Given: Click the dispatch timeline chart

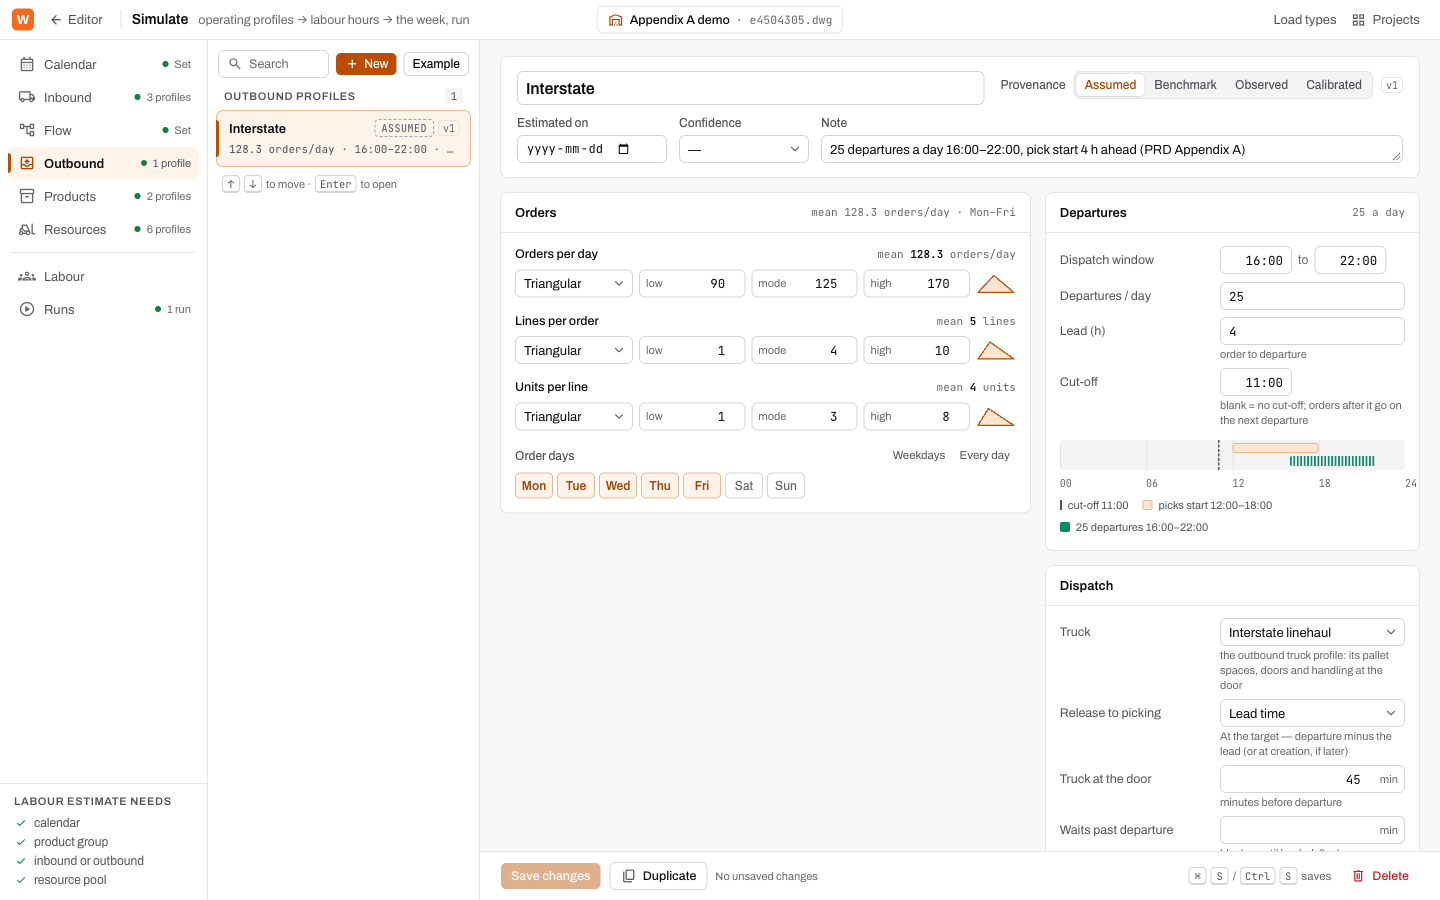Looking at the screenshot, I should point(1232,455).
